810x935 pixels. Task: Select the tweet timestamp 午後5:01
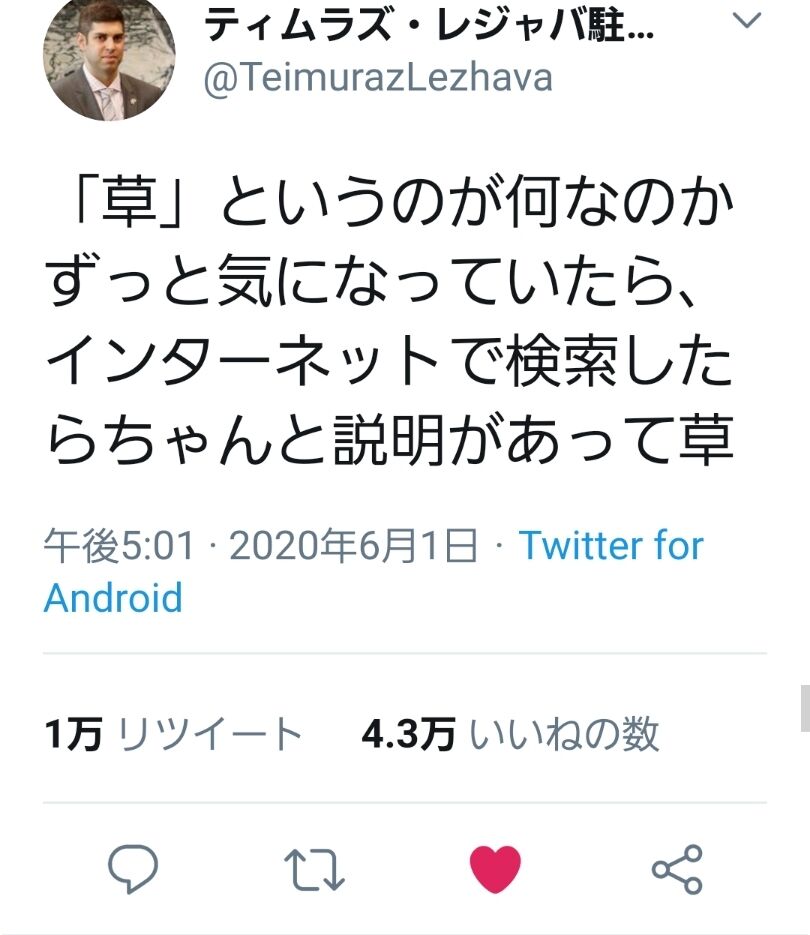(119, 546)
